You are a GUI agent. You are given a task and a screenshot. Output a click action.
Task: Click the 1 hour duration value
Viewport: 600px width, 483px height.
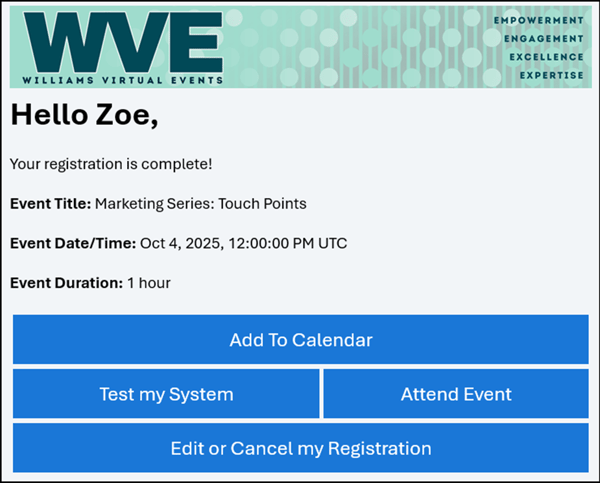(149, 283)
